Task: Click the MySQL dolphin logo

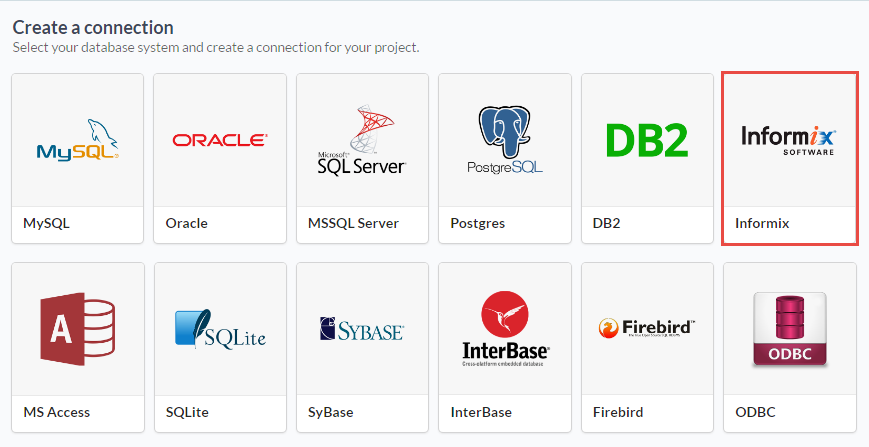Action: 77,140
